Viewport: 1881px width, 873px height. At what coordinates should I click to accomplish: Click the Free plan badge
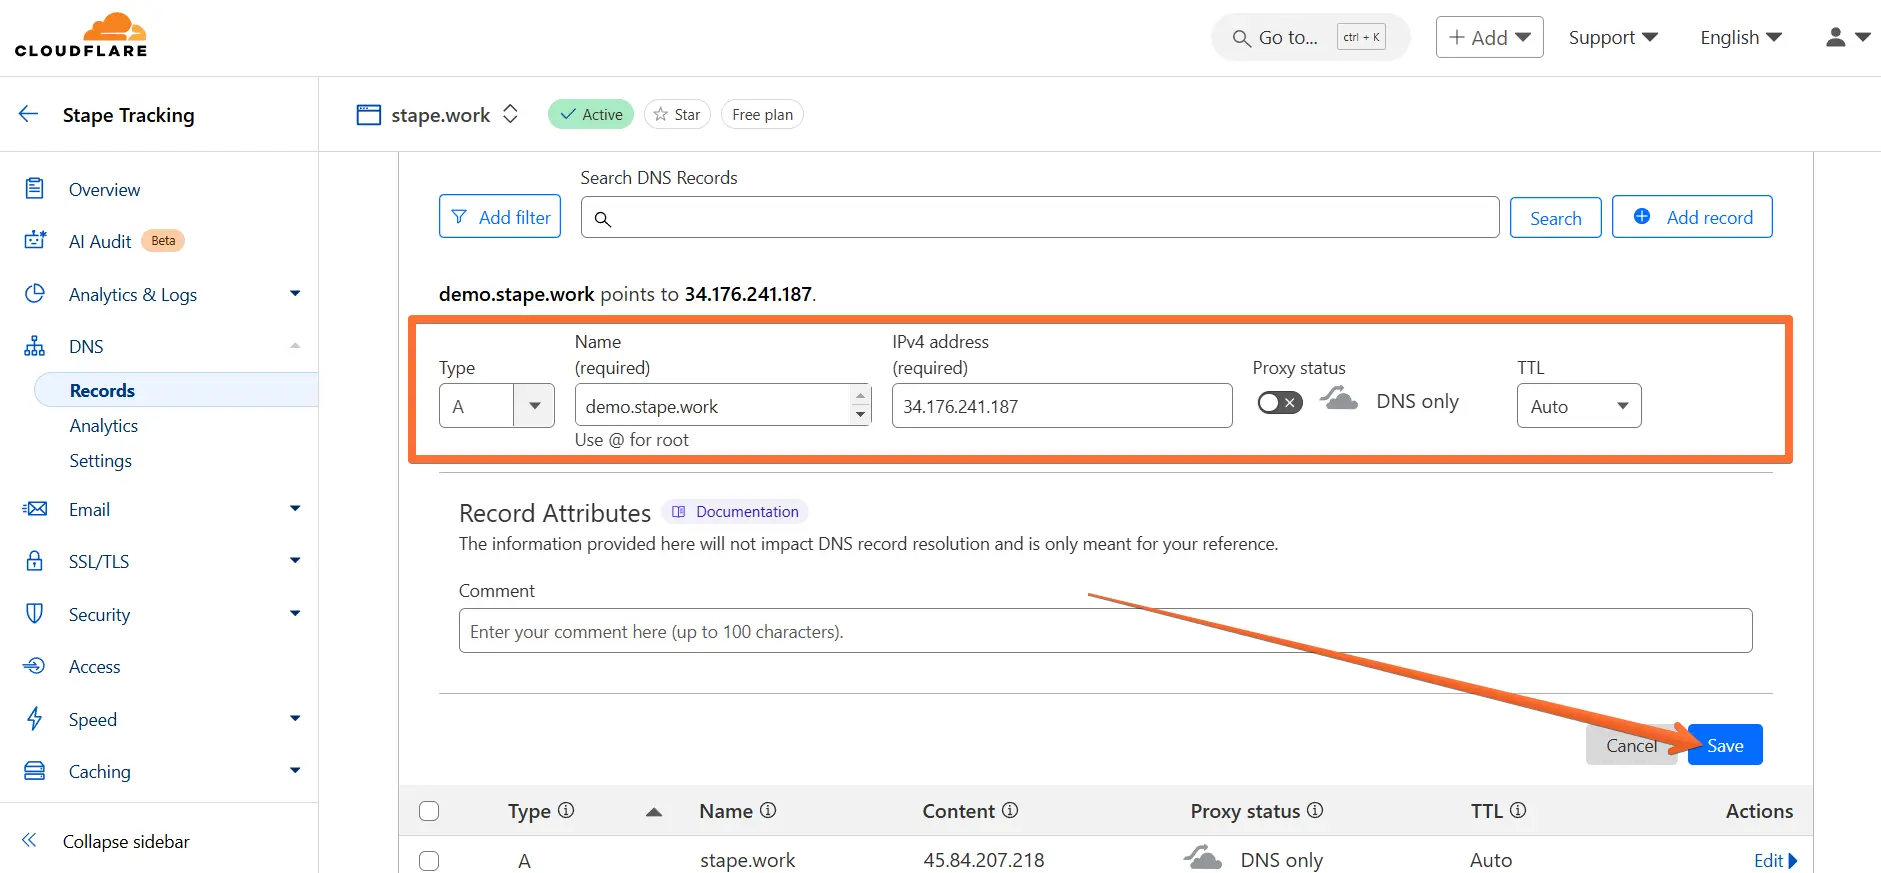[x=762, y=114]
